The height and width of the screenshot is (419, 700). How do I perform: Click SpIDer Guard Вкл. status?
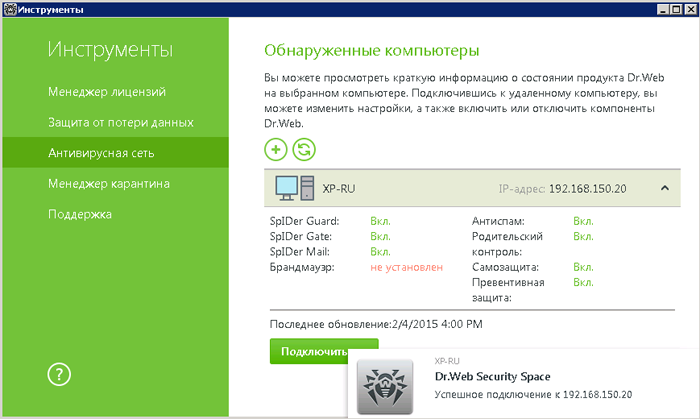pos(380,221)
